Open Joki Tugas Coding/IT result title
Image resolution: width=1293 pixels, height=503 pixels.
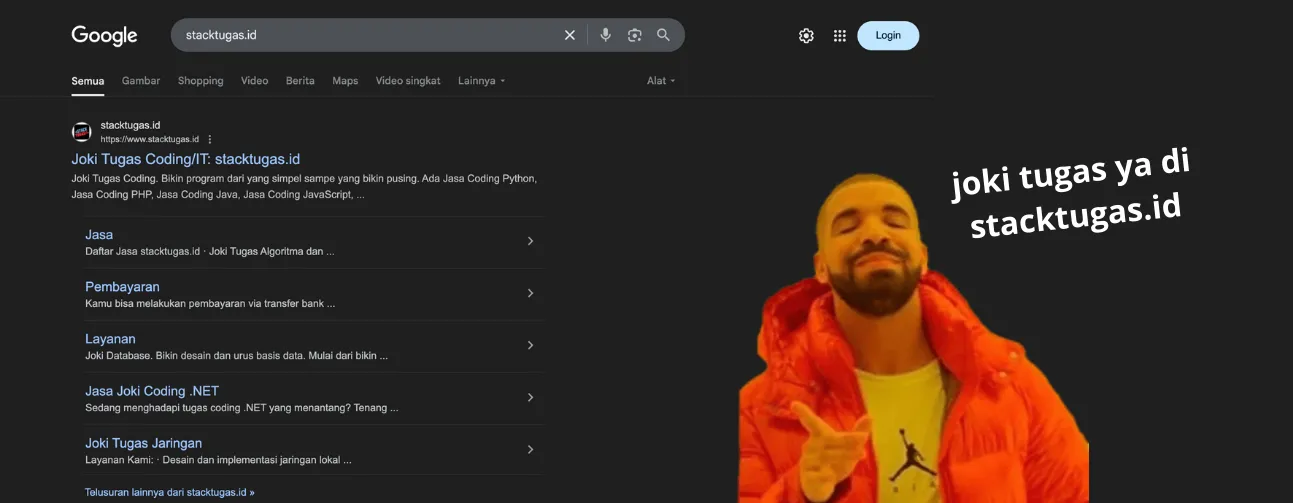tap(185, 159)
